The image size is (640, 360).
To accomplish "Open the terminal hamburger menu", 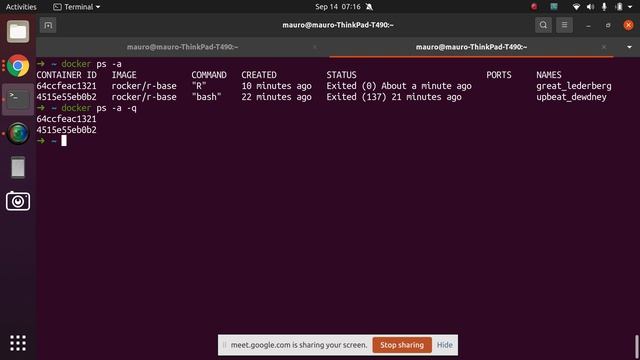I will click(x=564, y=25).
